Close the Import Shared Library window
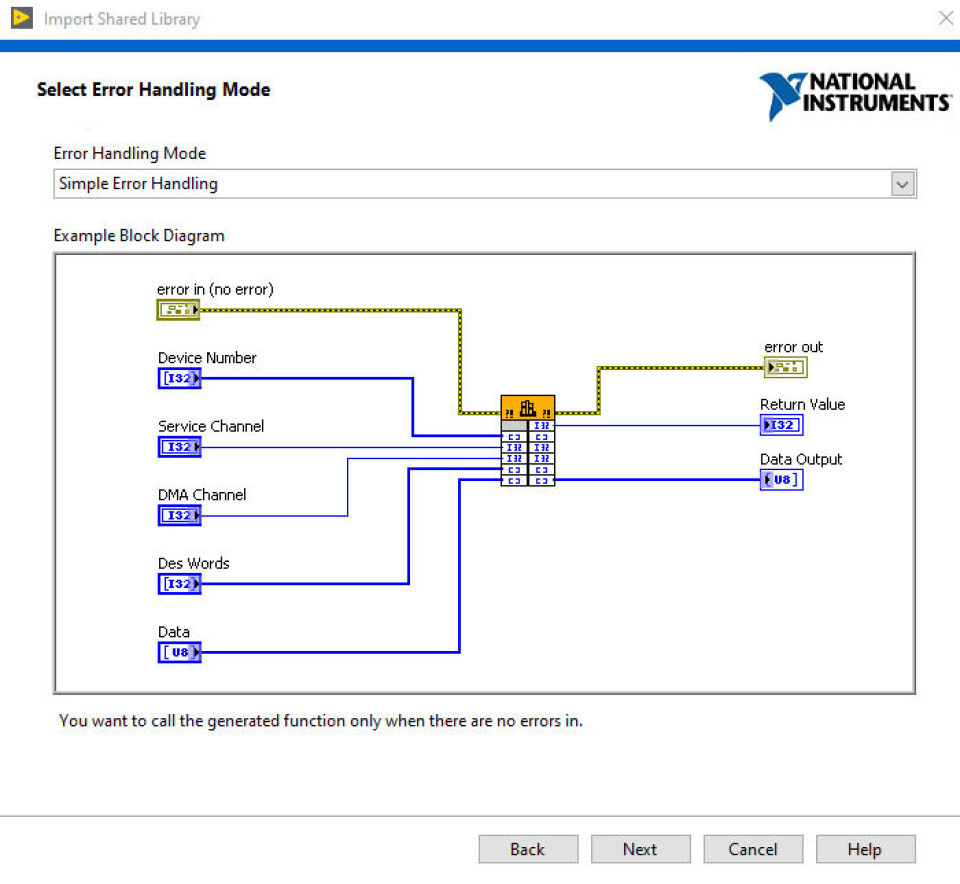 point(946,18)
